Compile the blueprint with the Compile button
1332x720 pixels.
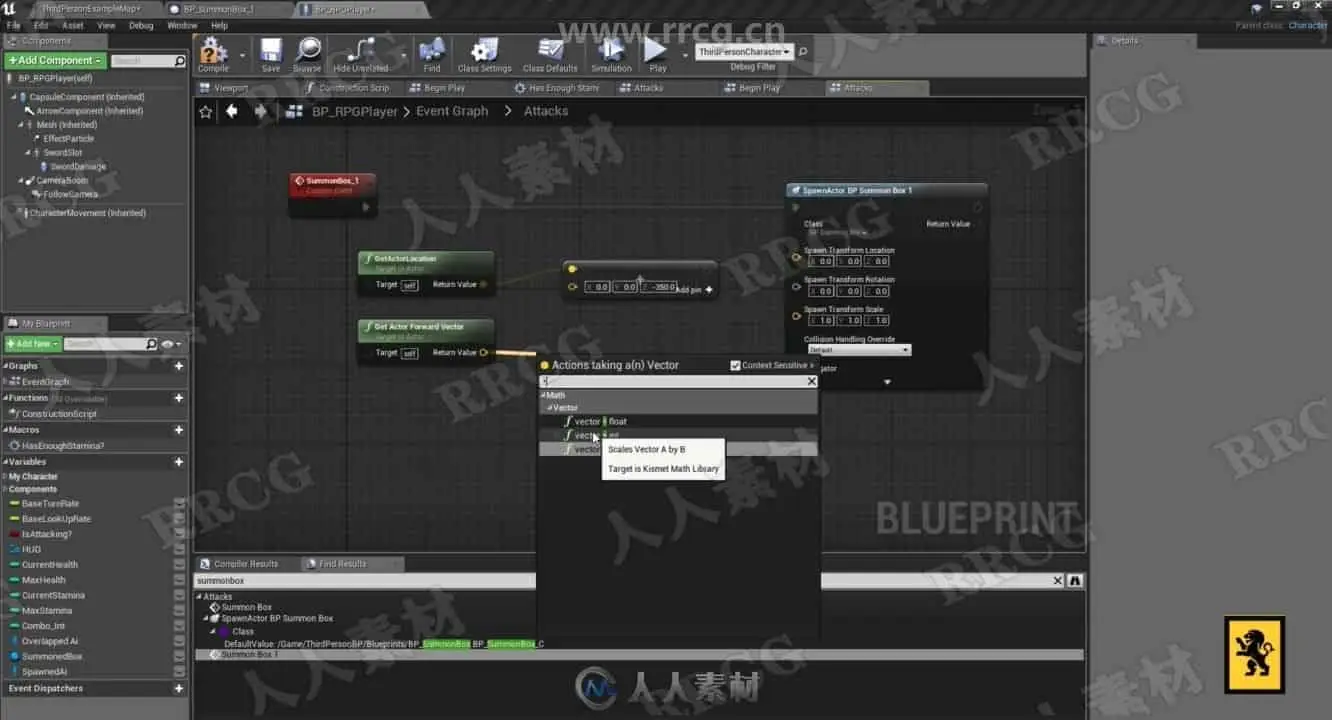213,55
